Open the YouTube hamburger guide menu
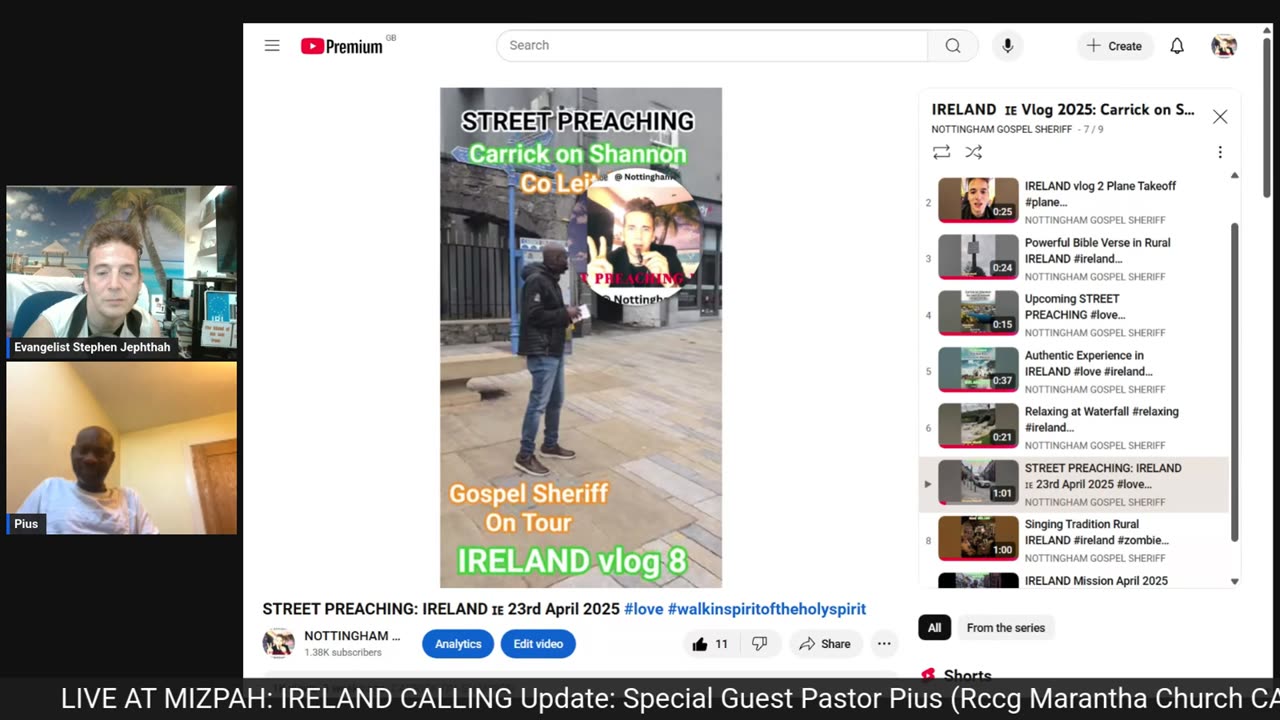The height and width of the screenshot is (720, 1280). pyautogui.click(x=272, y=45)
